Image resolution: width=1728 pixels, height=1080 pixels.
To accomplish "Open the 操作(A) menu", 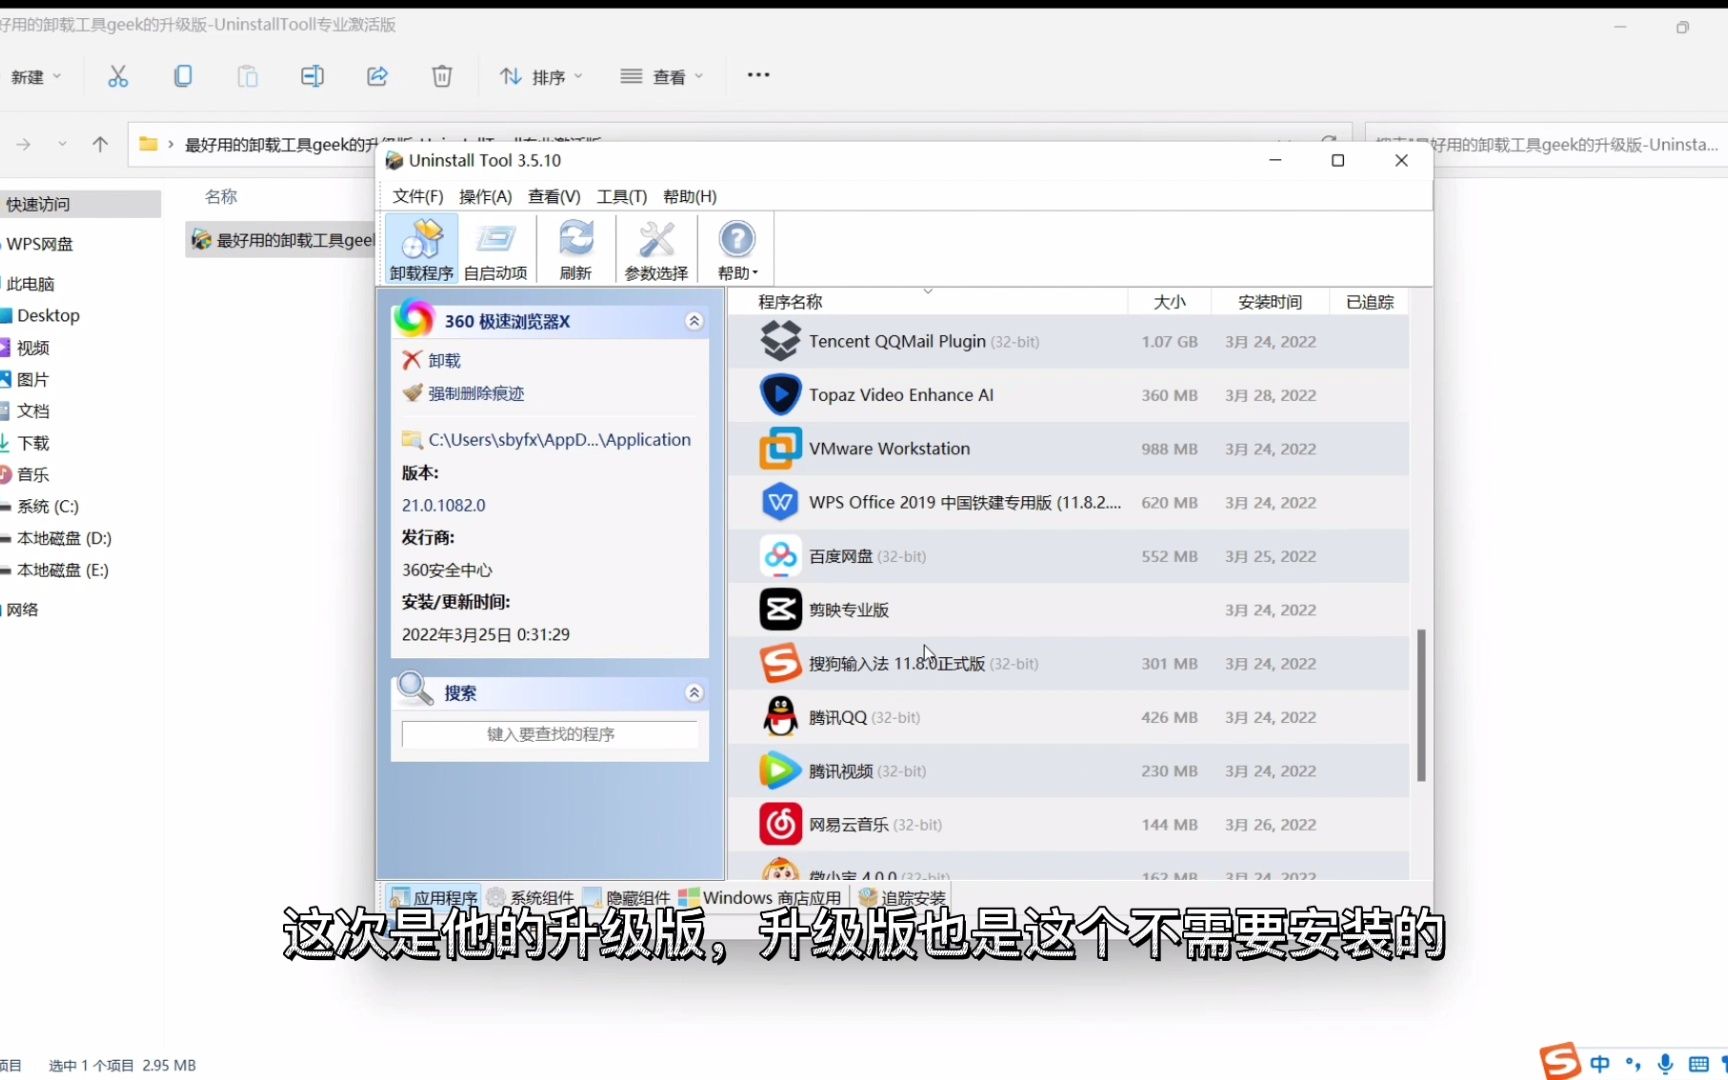I will tap(485, 196).
